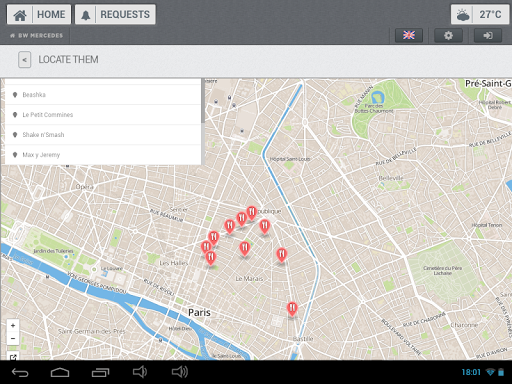Click the restaurant pin near Bastille

click(x=292, y=309)
